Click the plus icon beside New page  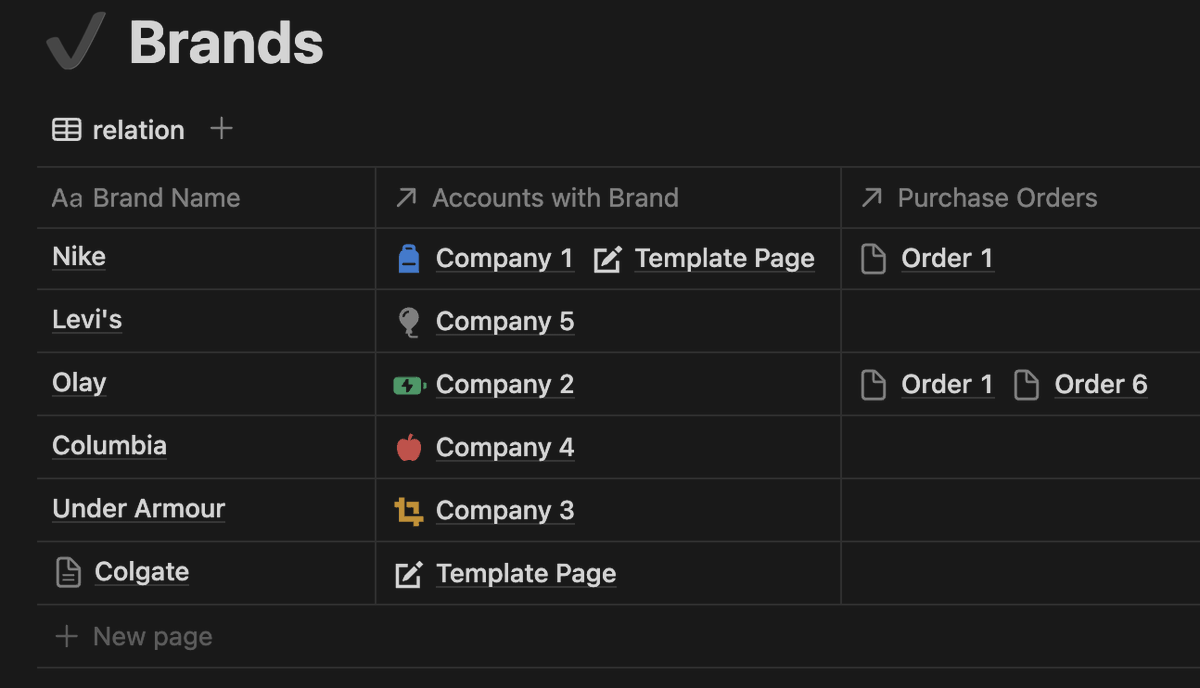(66, 636)
